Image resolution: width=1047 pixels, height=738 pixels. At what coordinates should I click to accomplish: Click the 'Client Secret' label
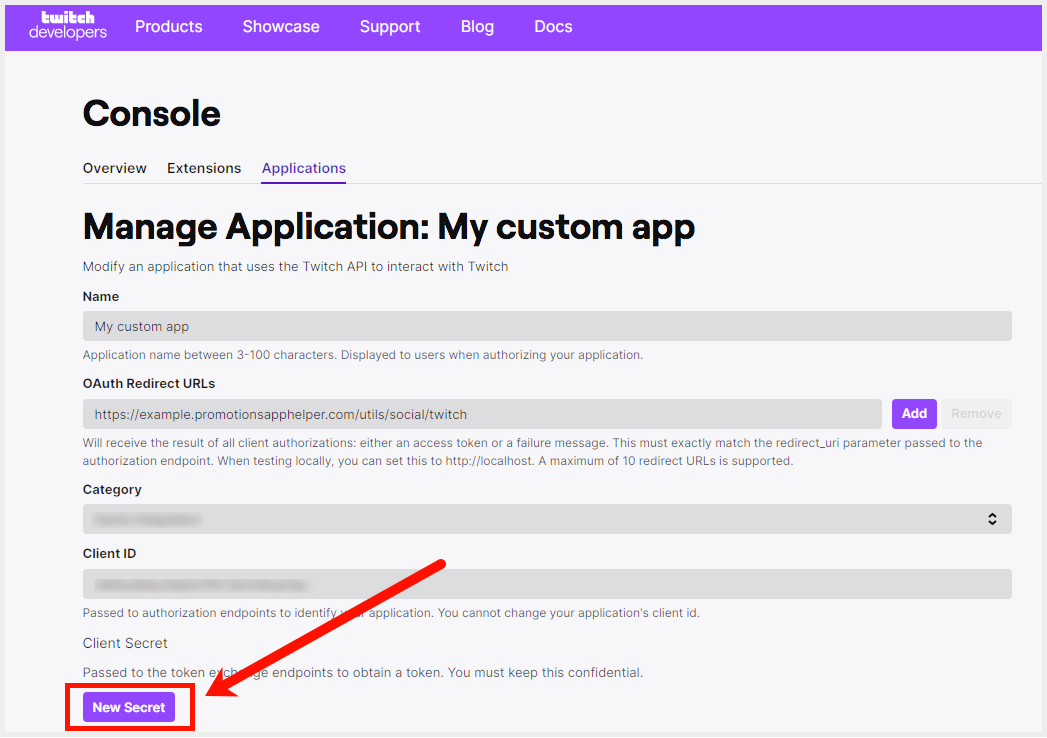[125, 643]
